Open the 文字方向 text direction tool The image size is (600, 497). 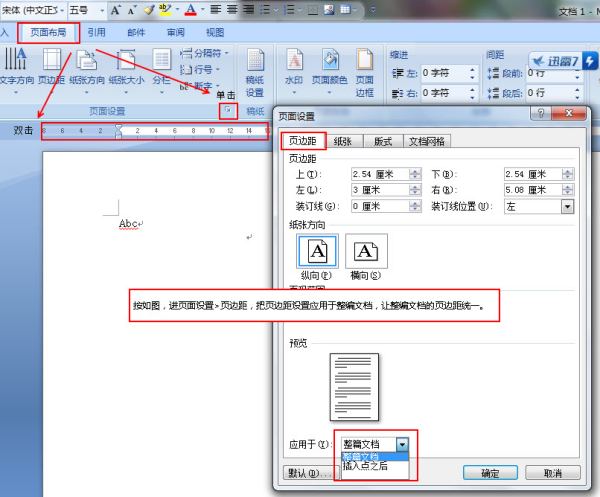click(x=16, y=69)
